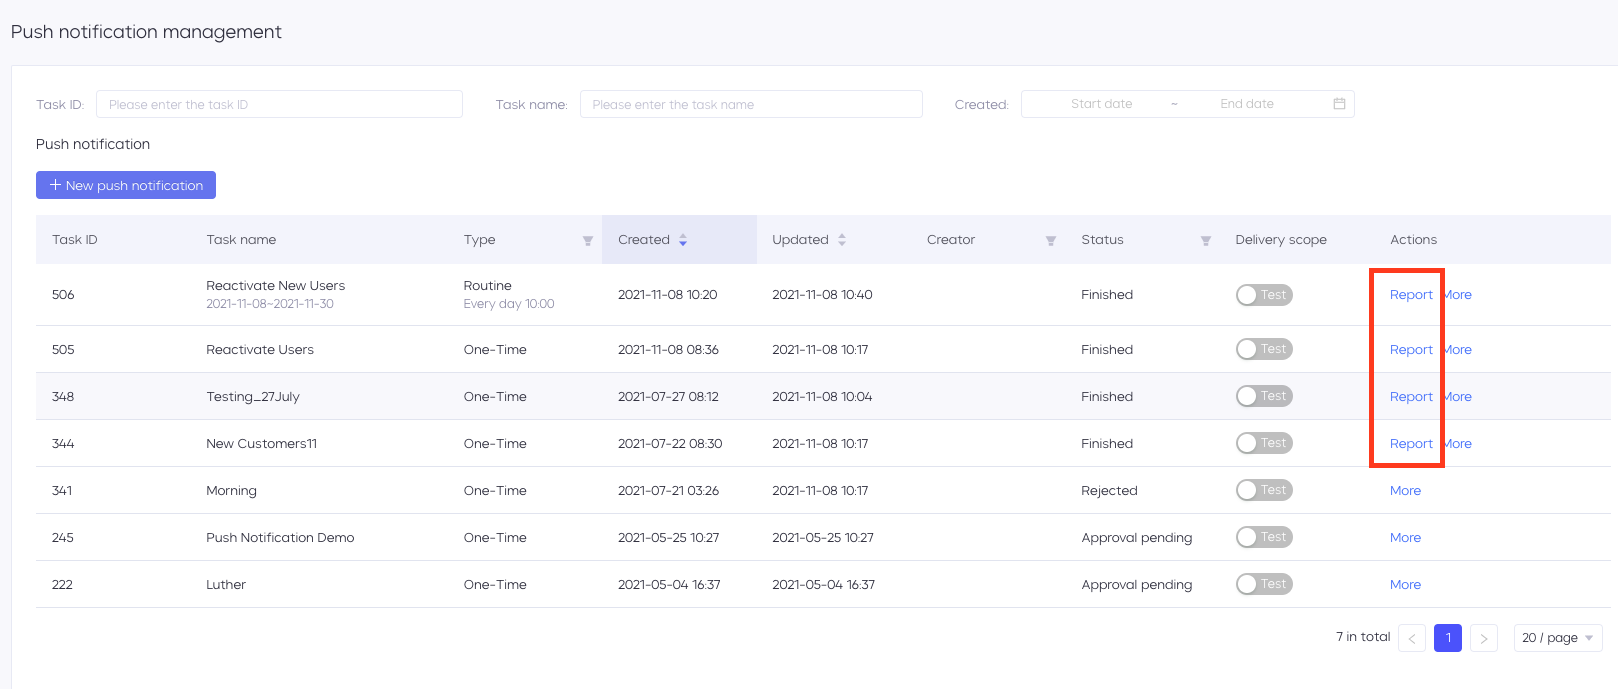
Task: Click the calendar icon in the date range
Action: click(1339, 104)
